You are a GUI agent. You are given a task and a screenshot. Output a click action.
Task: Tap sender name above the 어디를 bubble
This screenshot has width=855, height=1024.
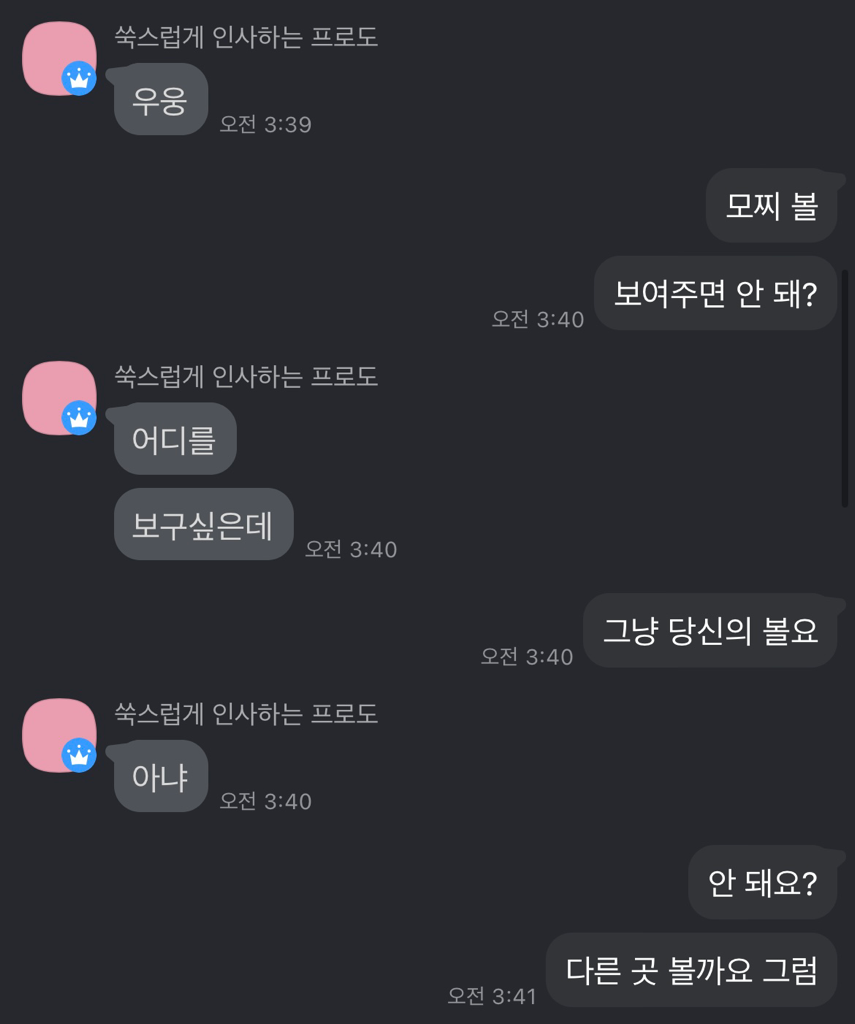point(246,376)
